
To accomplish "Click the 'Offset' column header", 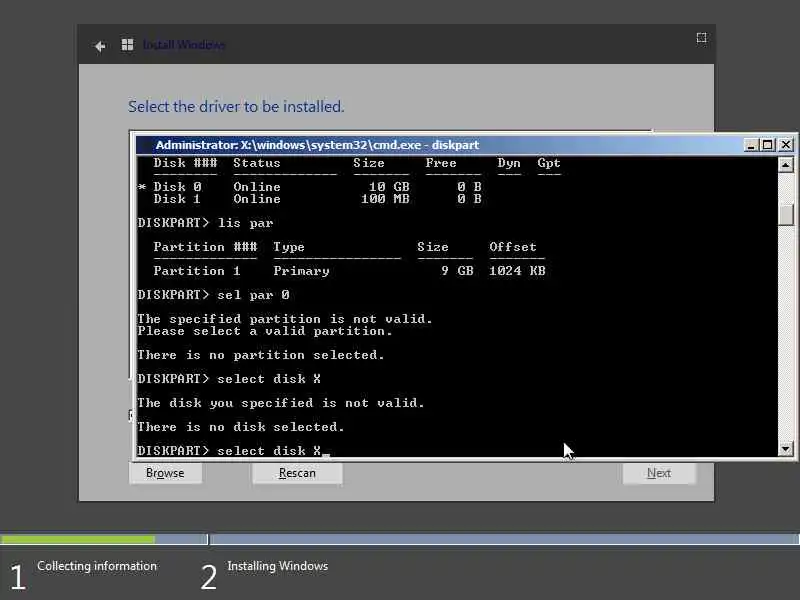I will tap(513, 247).
